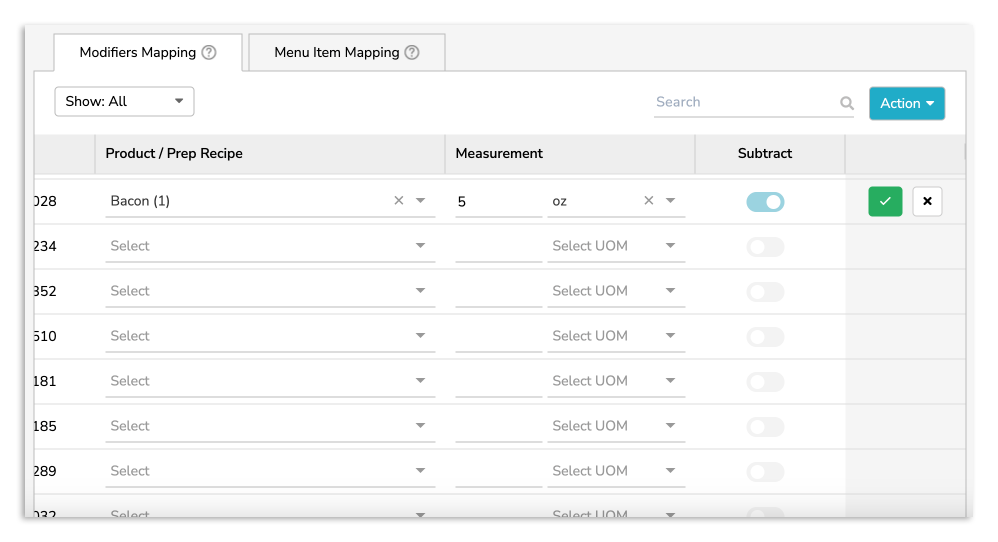Open the Action button menu
Screen dimensions: 998x542
tap(906, 103)
